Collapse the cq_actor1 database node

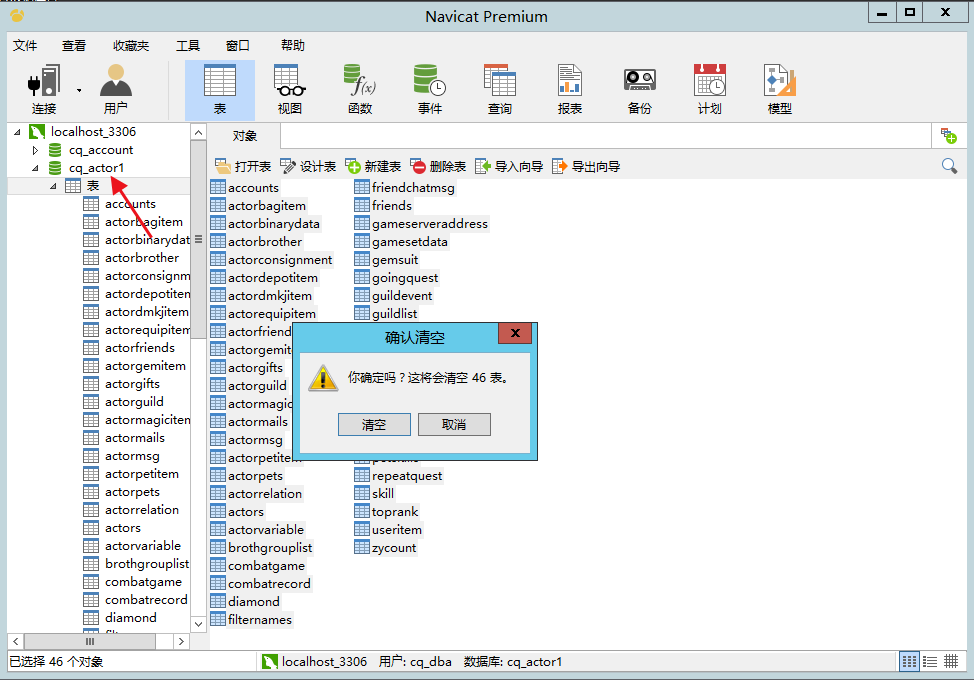point(35,168)
